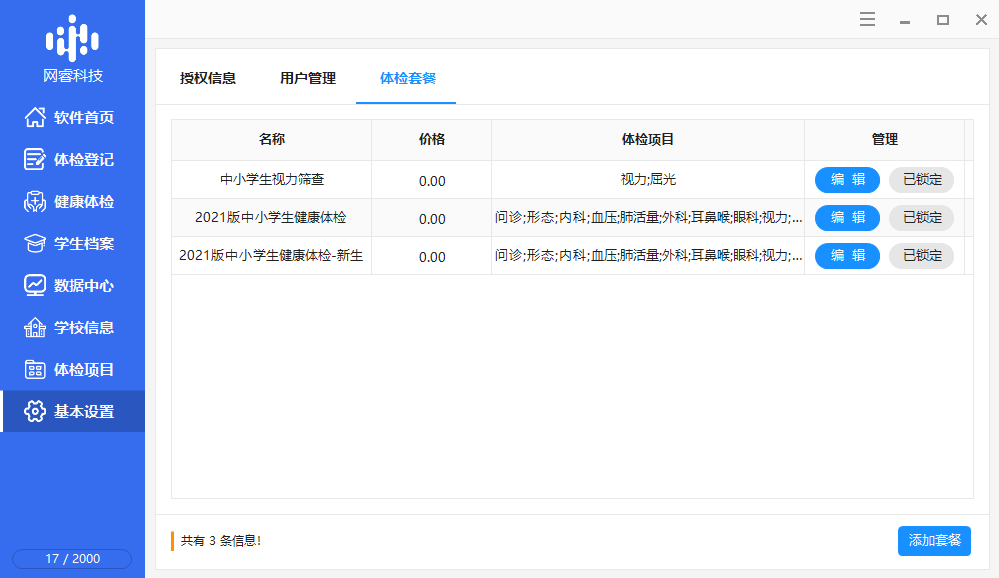Click the 体检项目 grid icon
The width and height of the screenshot is (999, 578).
[35, 370]
